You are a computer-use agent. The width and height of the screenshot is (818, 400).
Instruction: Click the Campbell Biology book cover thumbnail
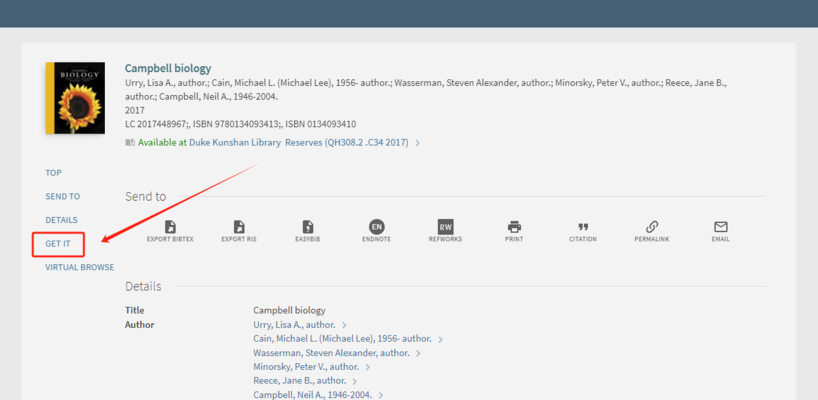(75, 98)
